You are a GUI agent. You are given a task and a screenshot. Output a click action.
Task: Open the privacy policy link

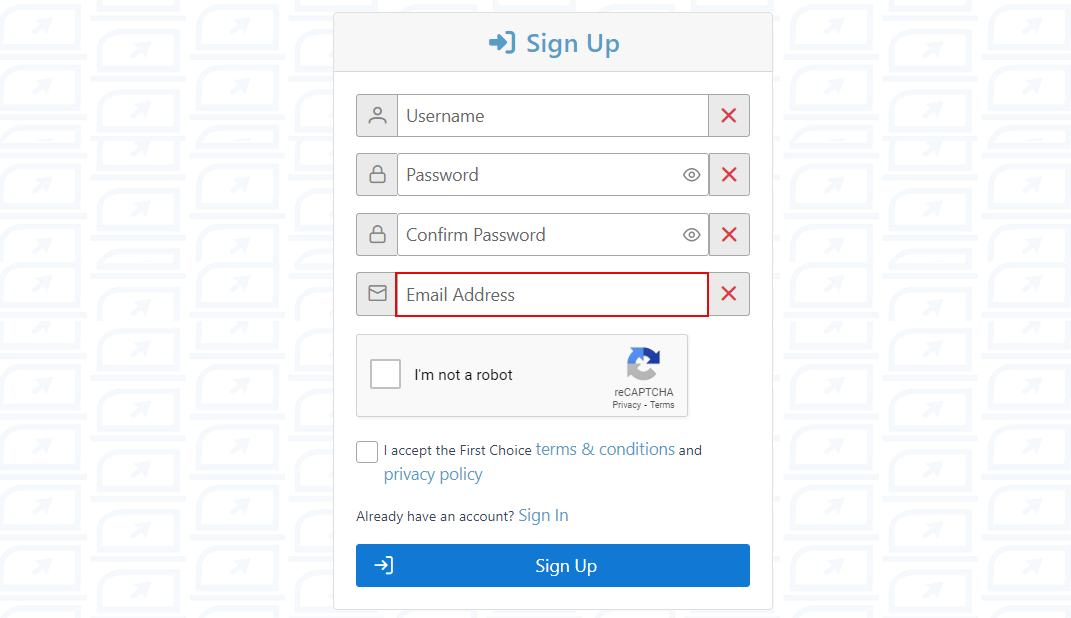click(x=433, y=475)
